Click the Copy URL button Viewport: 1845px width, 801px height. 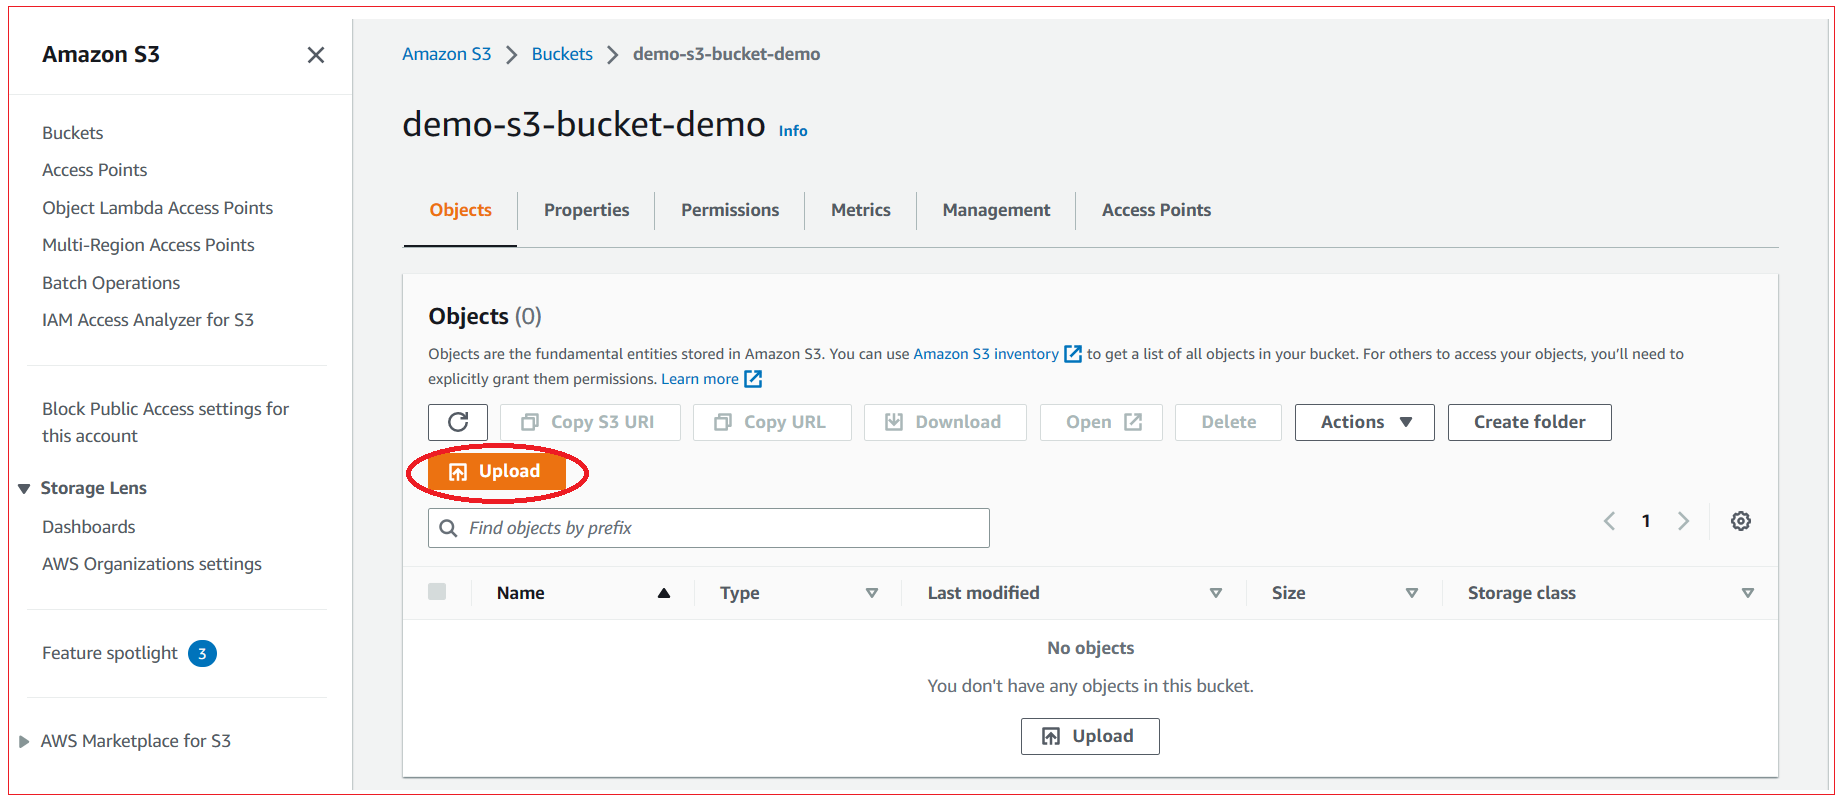coord(772,422)
